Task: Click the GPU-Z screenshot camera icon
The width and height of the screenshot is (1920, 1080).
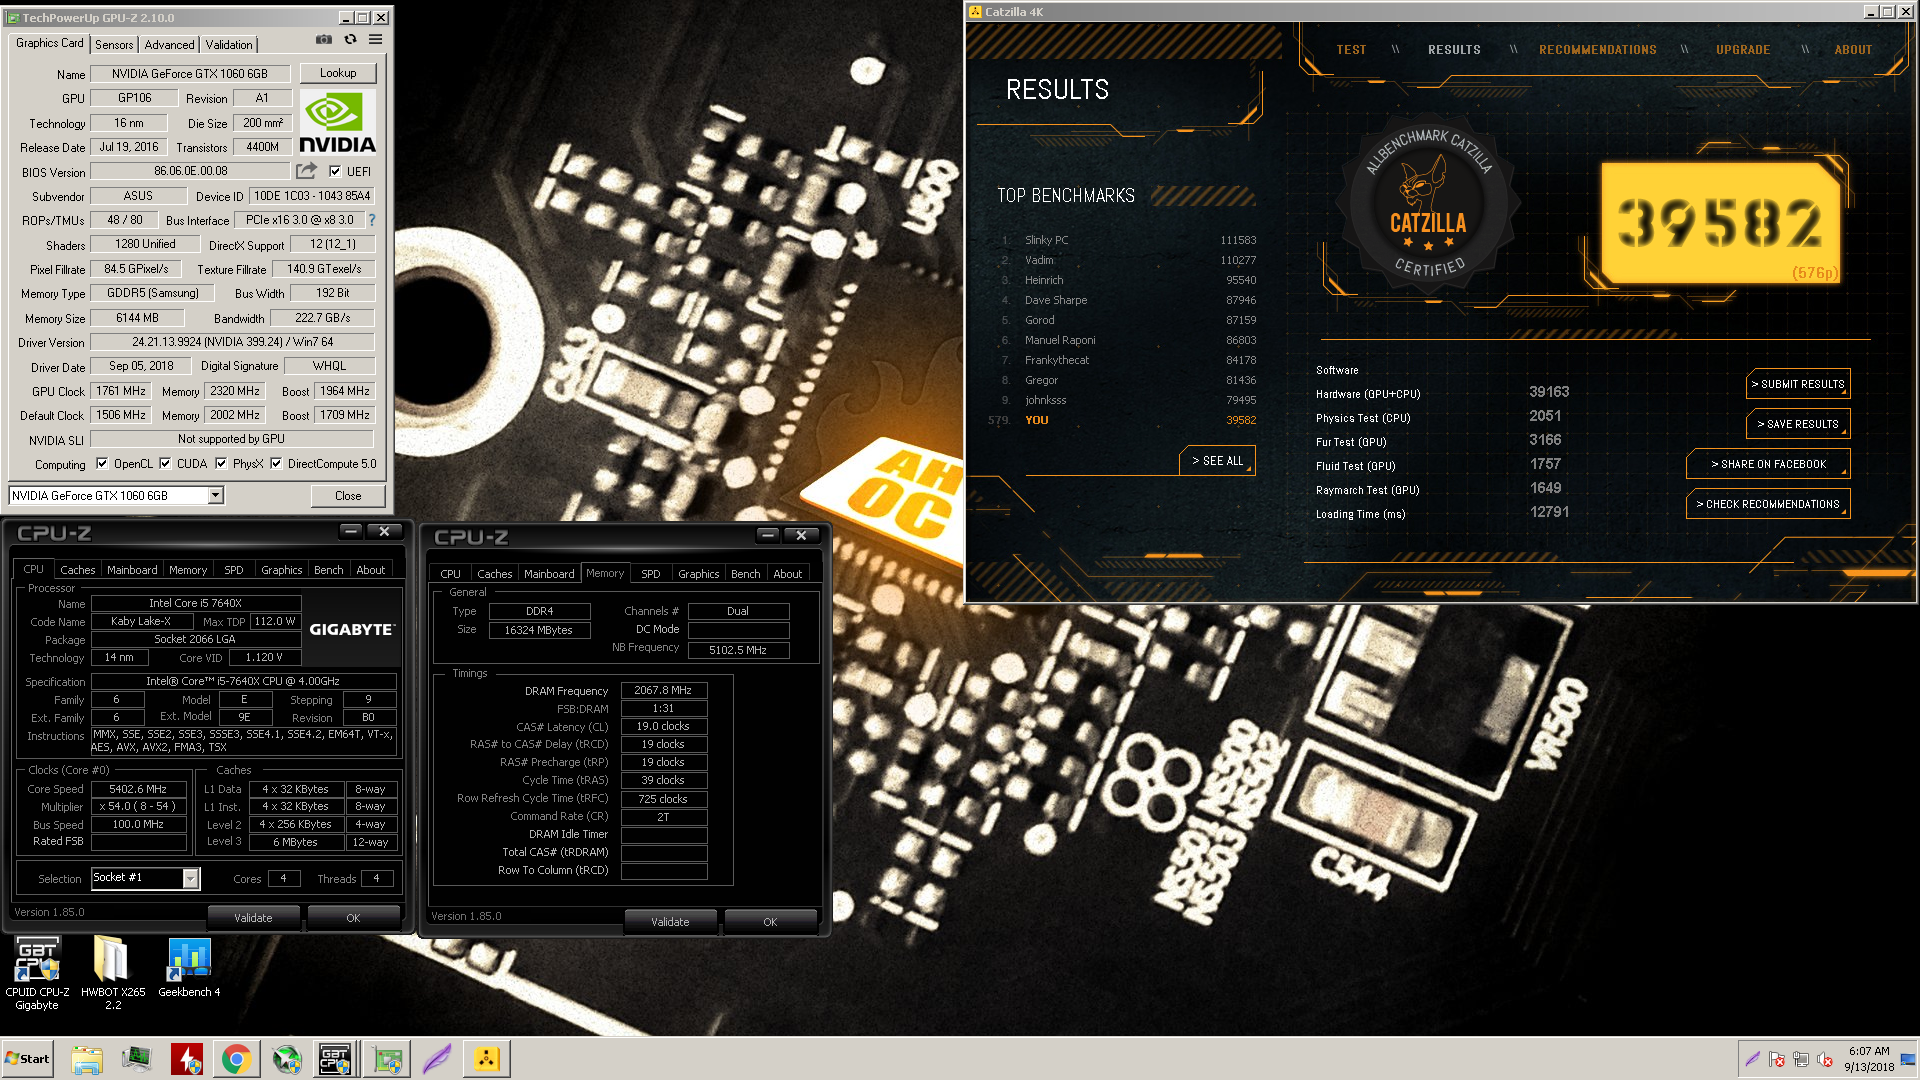Action: point(324,40)
